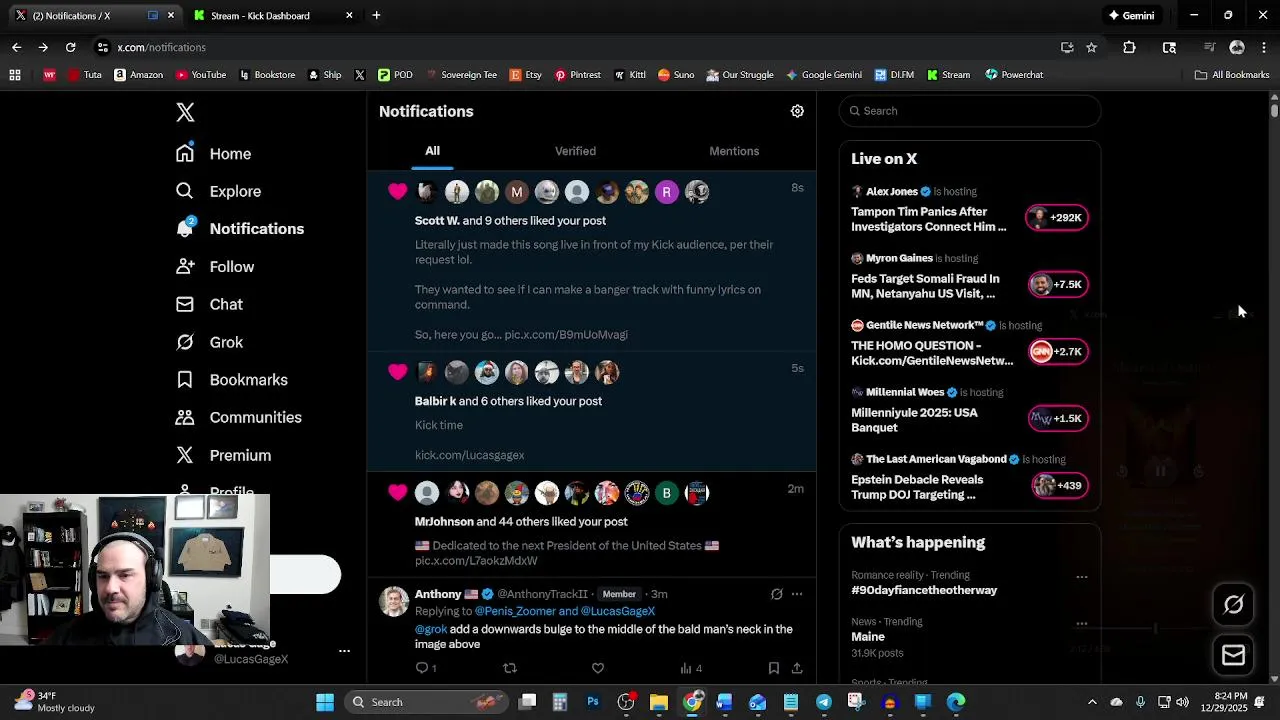
Task: Click @Penis_Zoomer mention in reply
Action: point(514,611)
